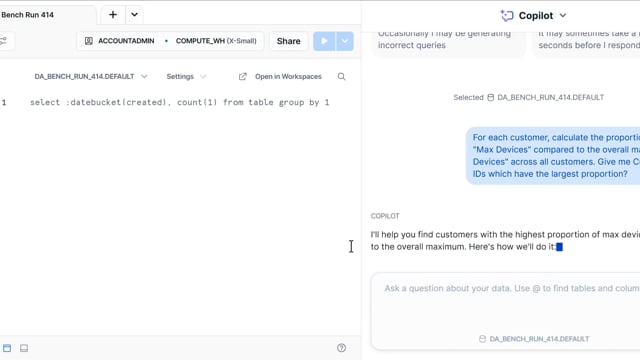Image resolution: width=640 pixels, height=360 pixels.
Task: Toggle the results pane layout icon
Action: [x=24, y=348]
